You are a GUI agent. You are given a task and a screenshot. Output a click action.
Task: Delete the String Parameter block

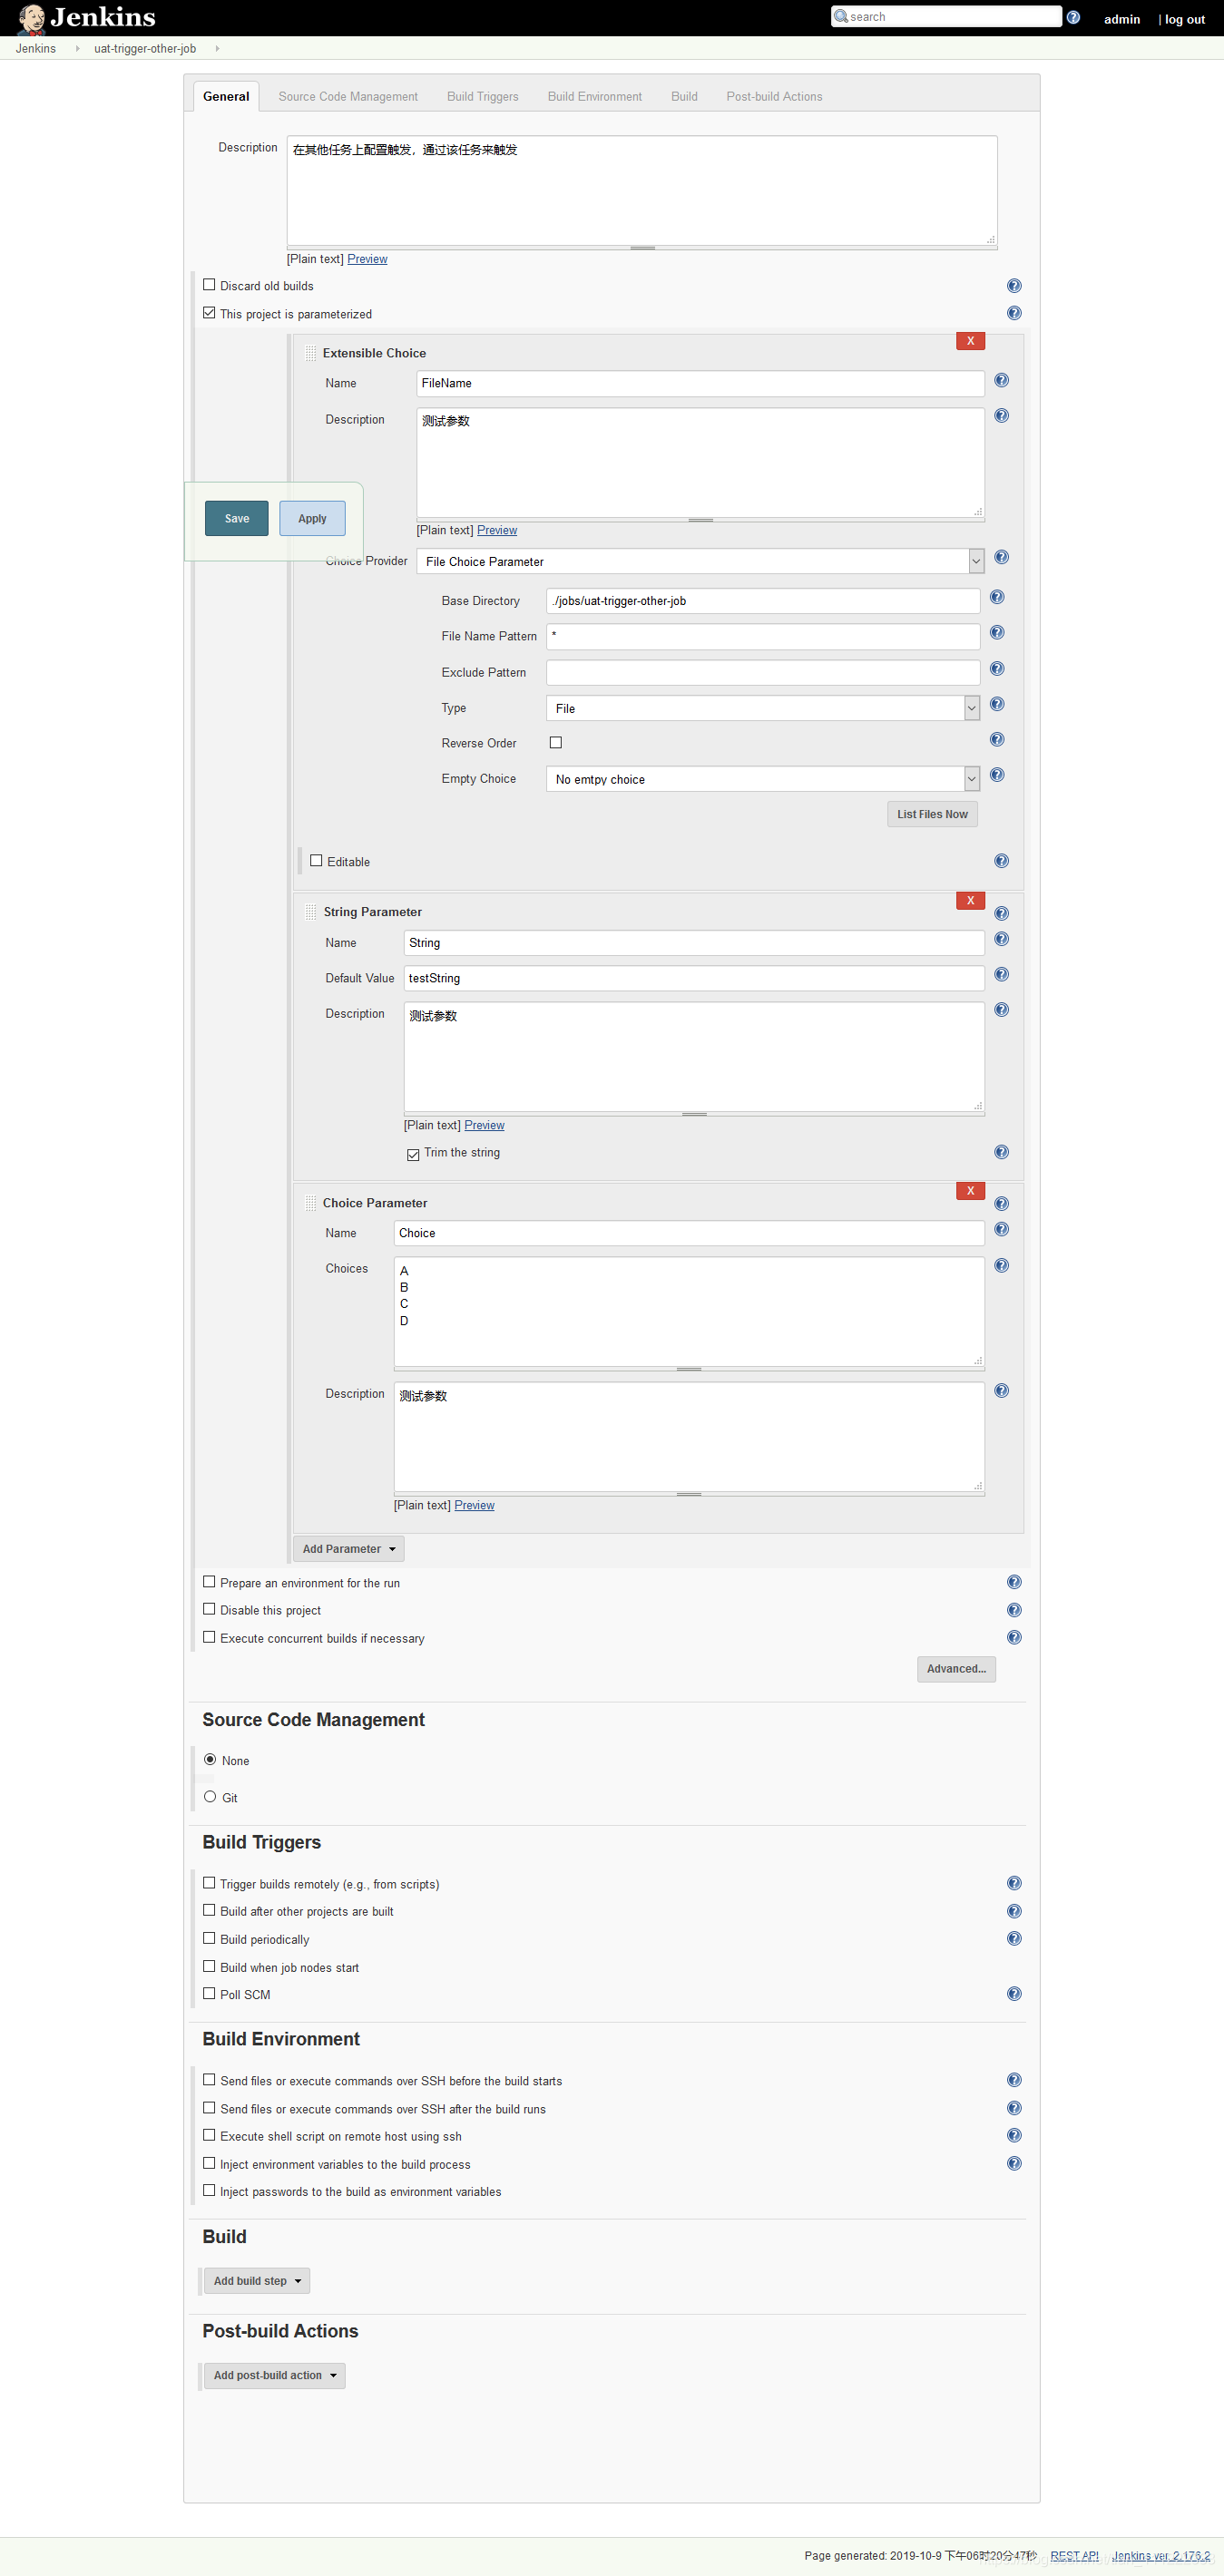tap(970, 901)
